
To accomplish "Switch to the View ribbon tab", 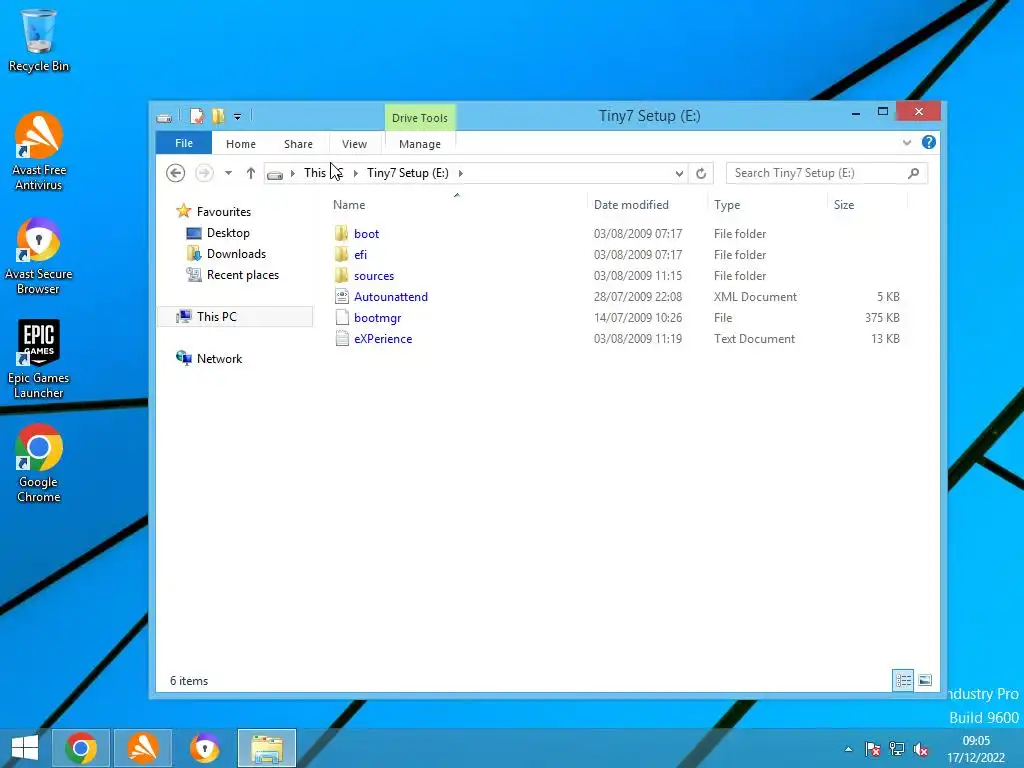I will tap(355, 144).
